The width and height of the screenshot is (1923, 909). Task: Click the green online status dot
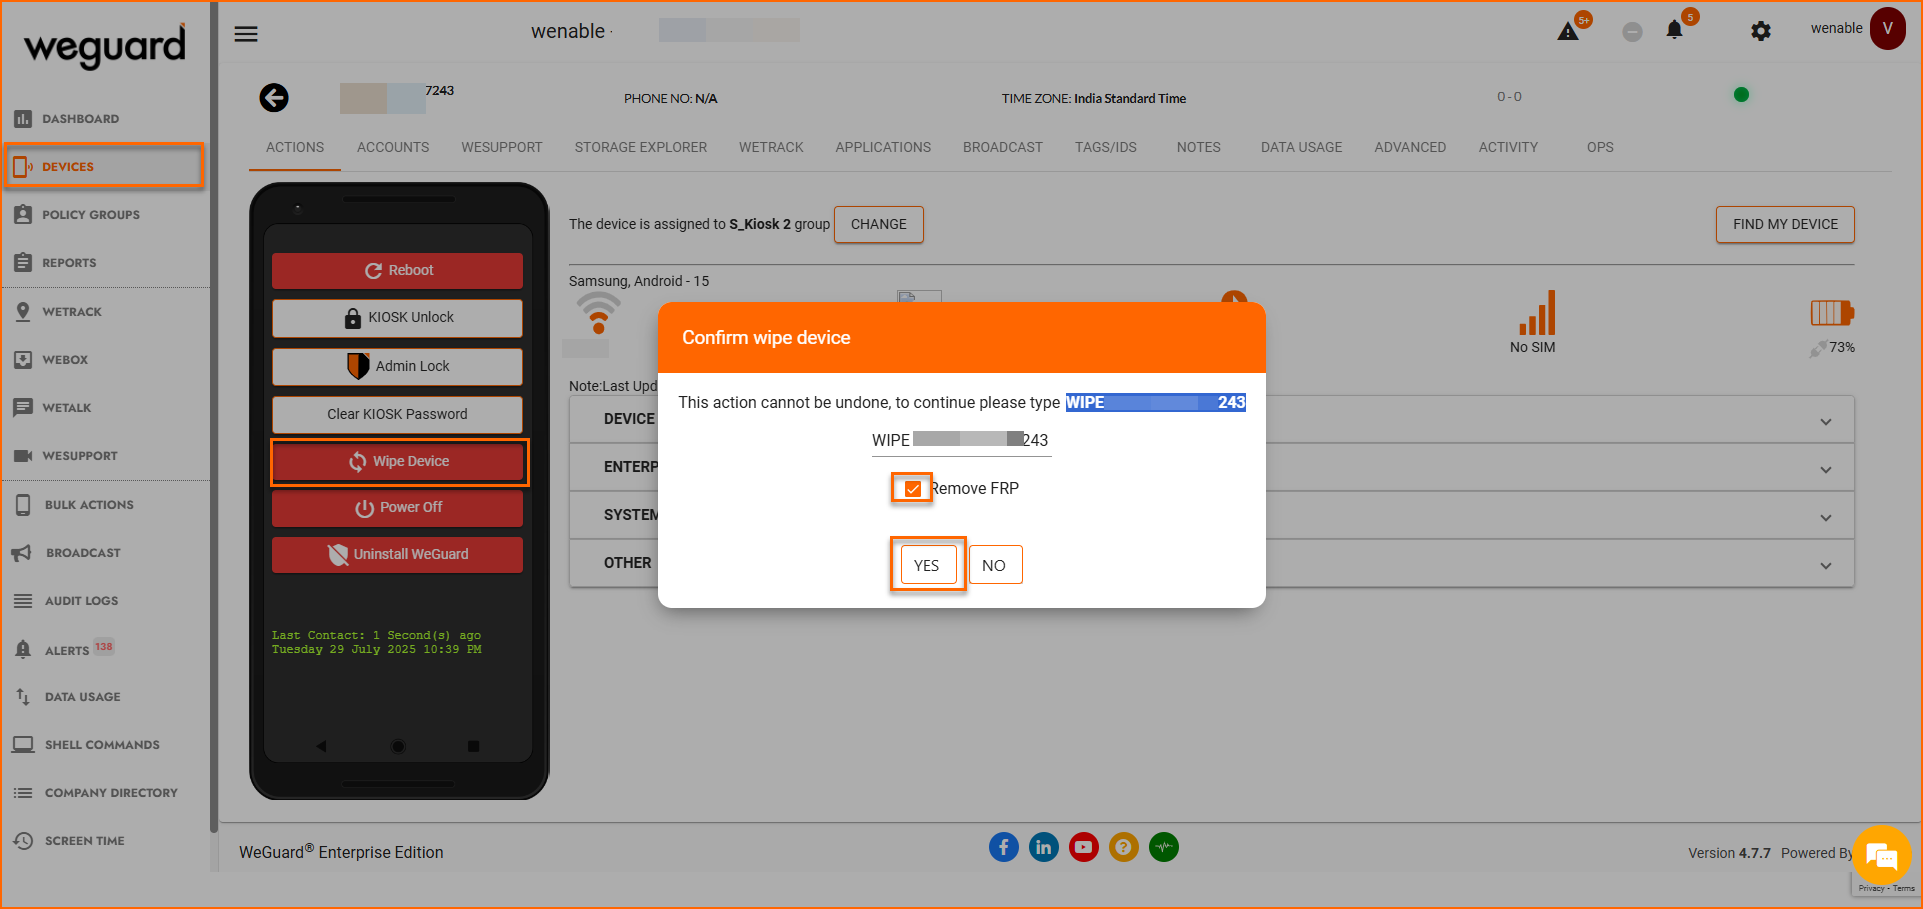[1741, 95]
